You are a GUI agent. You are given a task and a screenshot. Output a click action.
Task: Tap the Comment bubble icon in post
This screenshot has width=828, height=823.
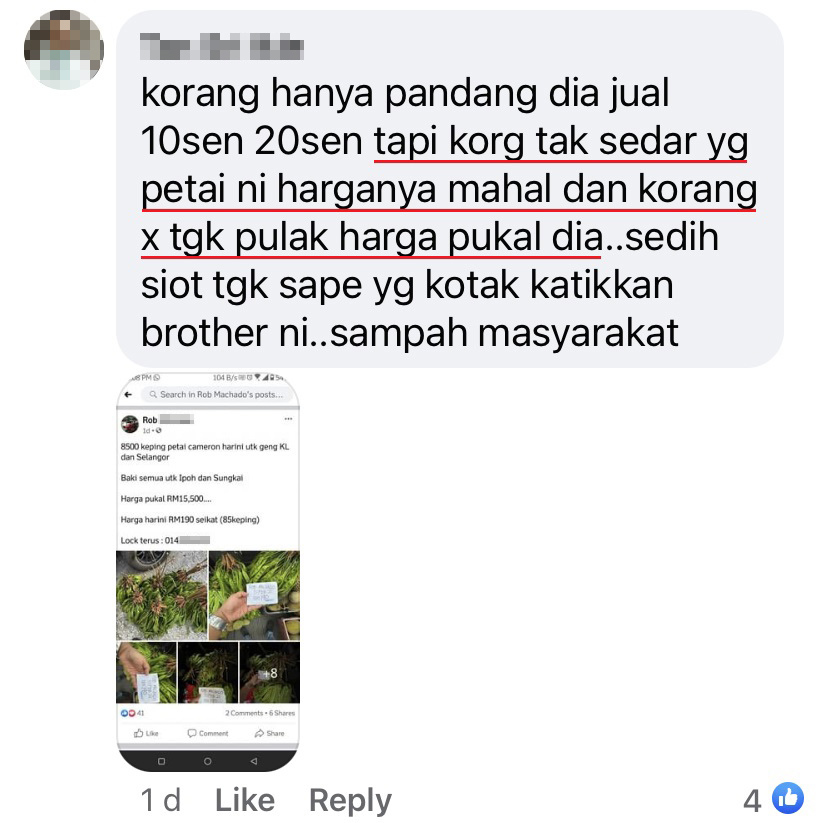tap(192, 733)
